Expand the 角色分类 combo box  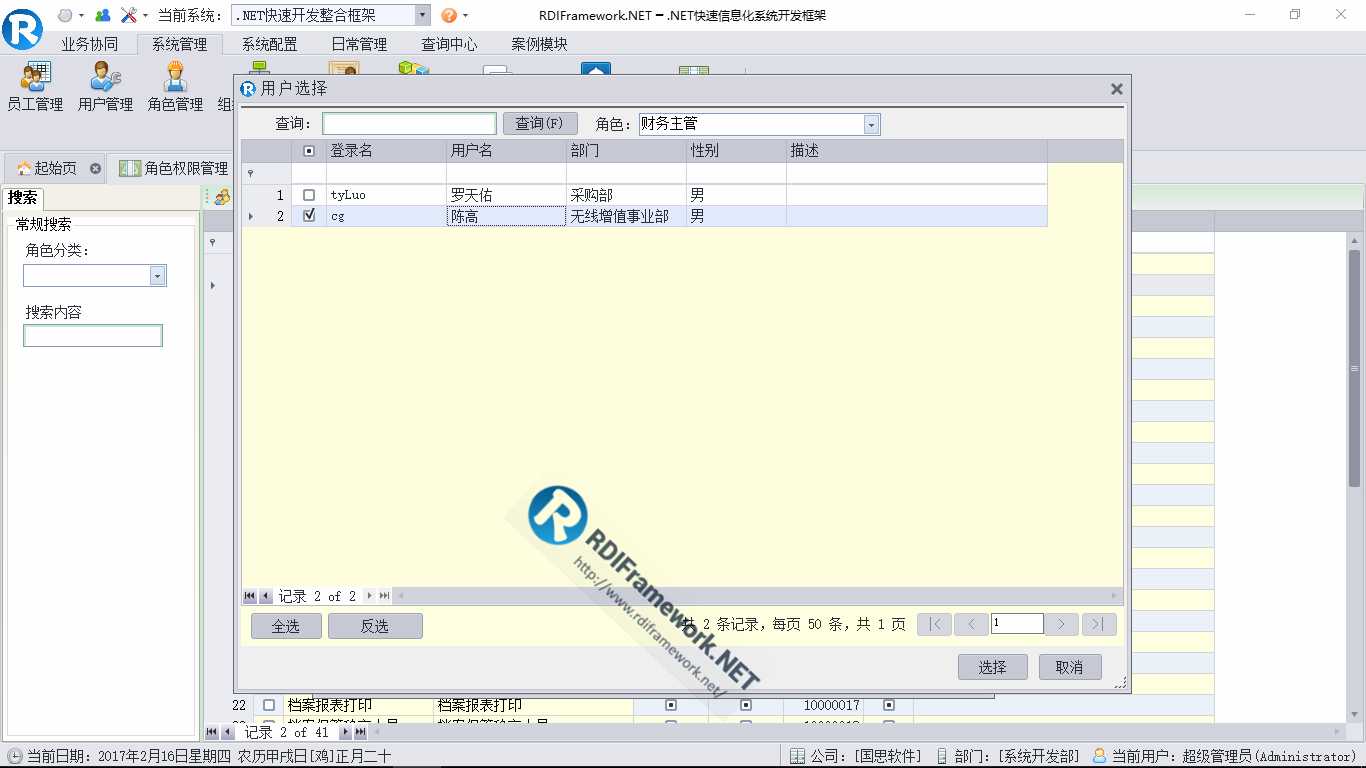tap(157, 275)
